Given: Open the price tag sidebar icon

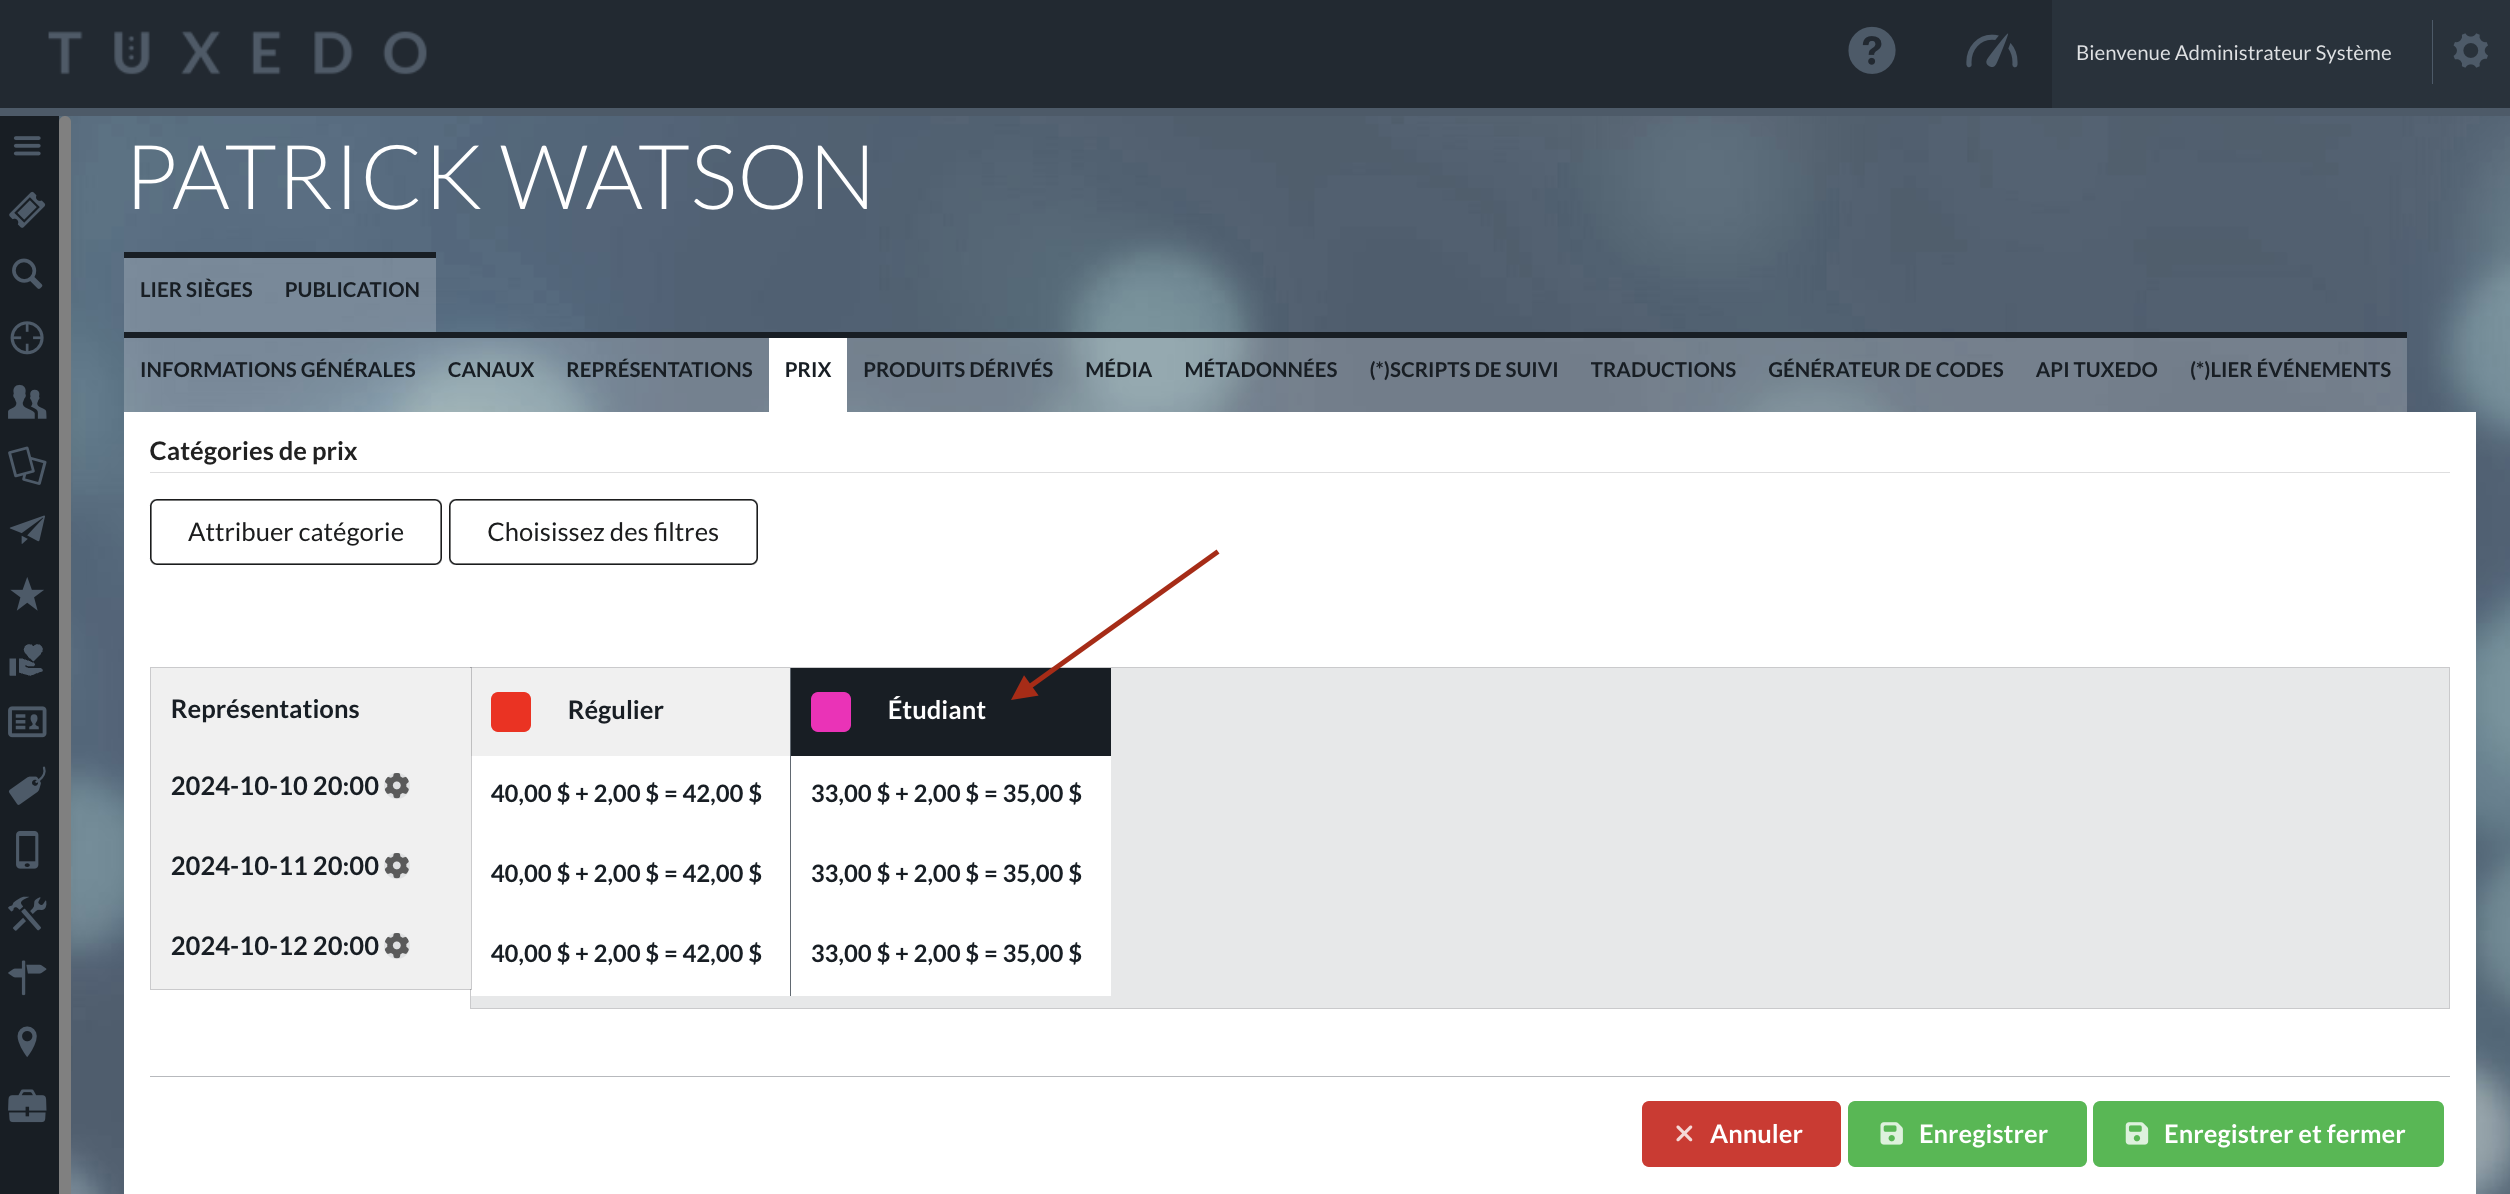Looking at the screenshot, I should (x=27, y=787).
